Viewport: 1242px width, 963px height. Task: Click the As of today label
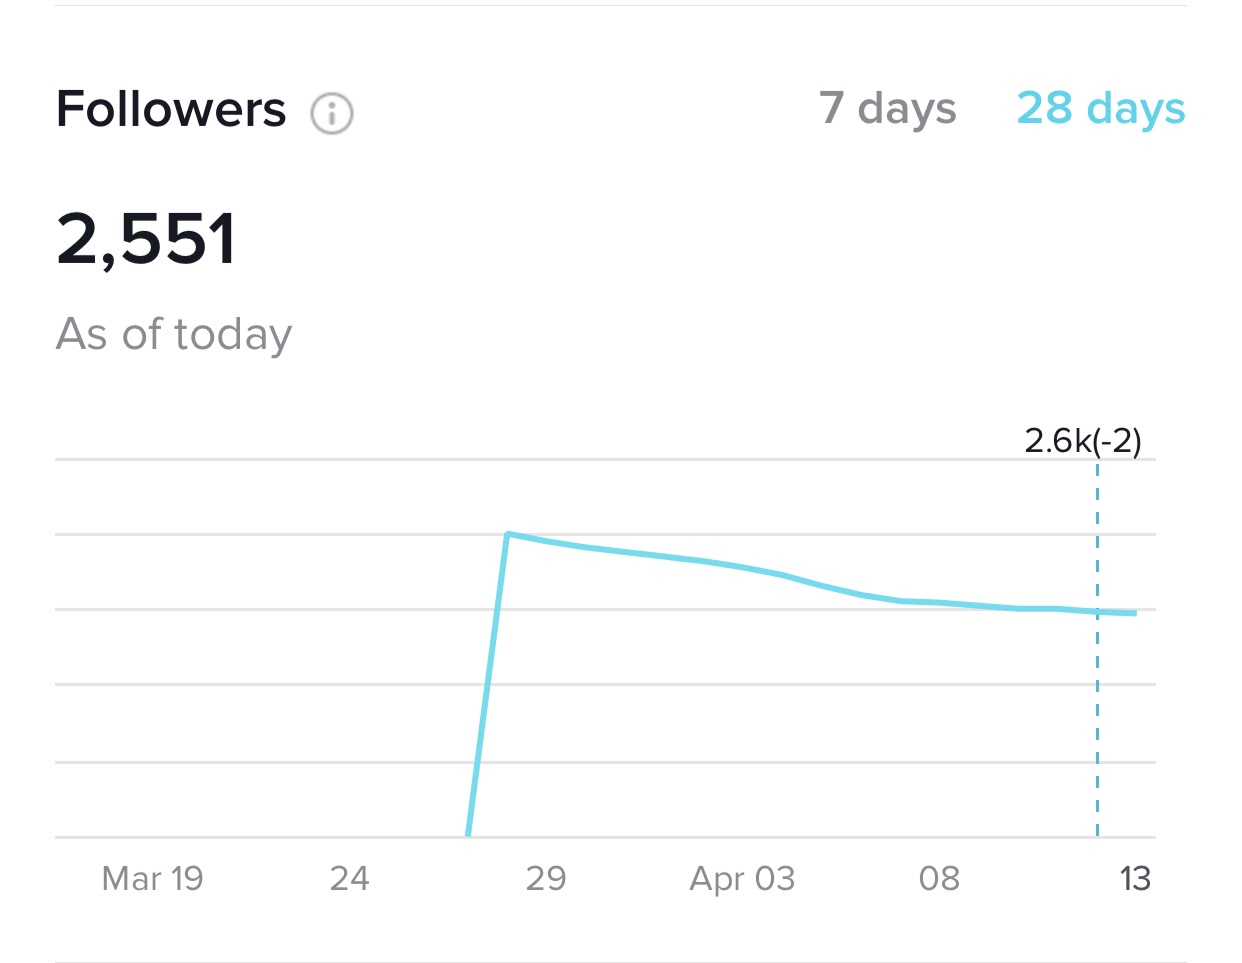(174, 335)
